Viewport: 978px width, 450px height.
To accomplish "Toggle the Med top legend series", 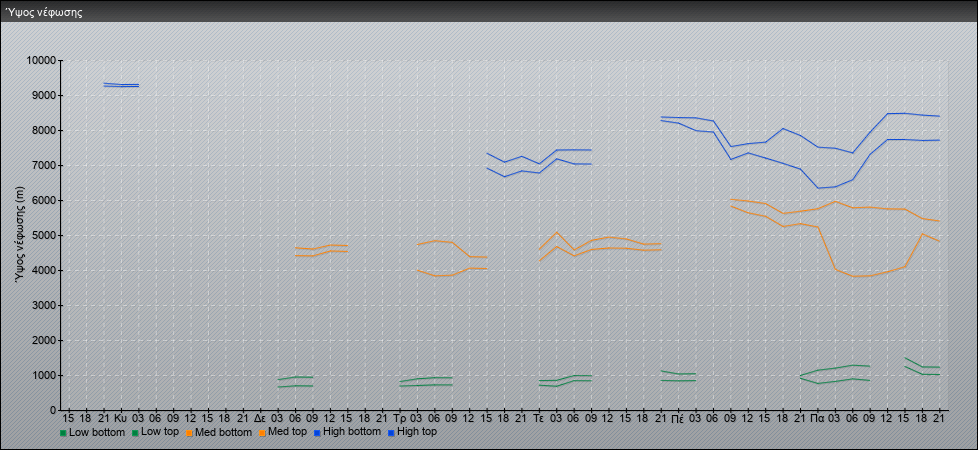I will click(283, 431).
